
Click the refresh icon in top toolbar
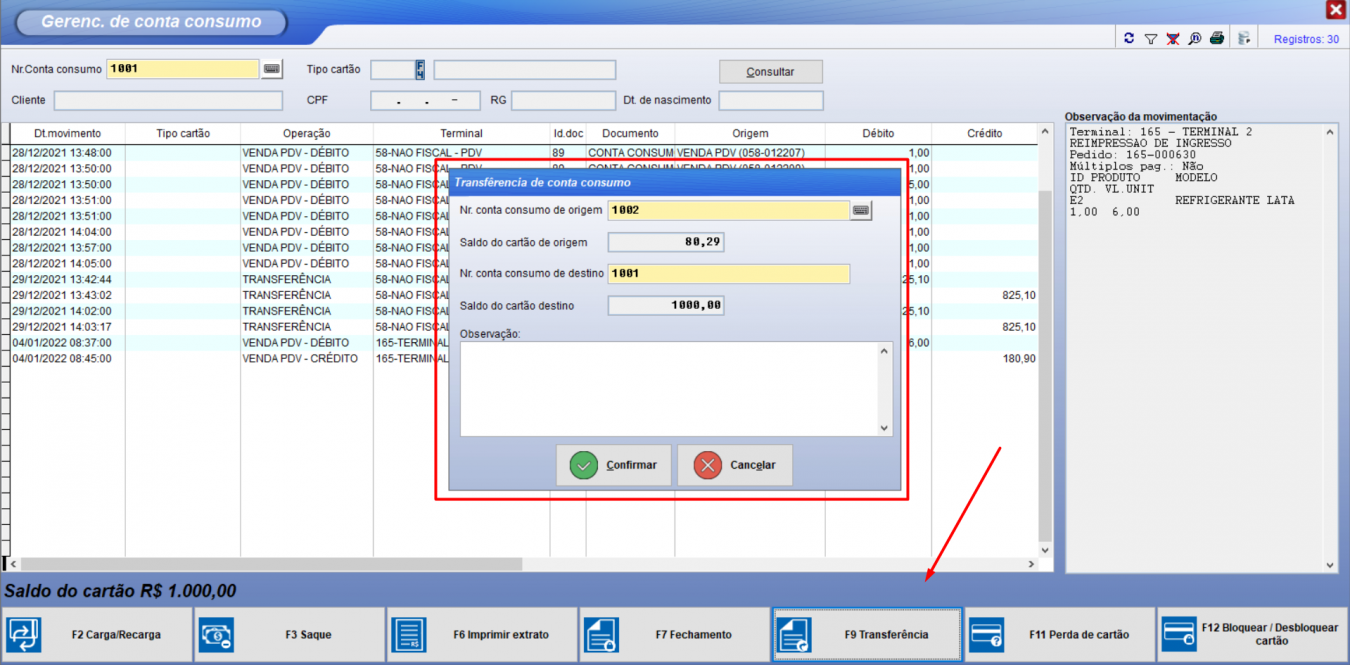pyautogui.click(x=1129, y=39)
